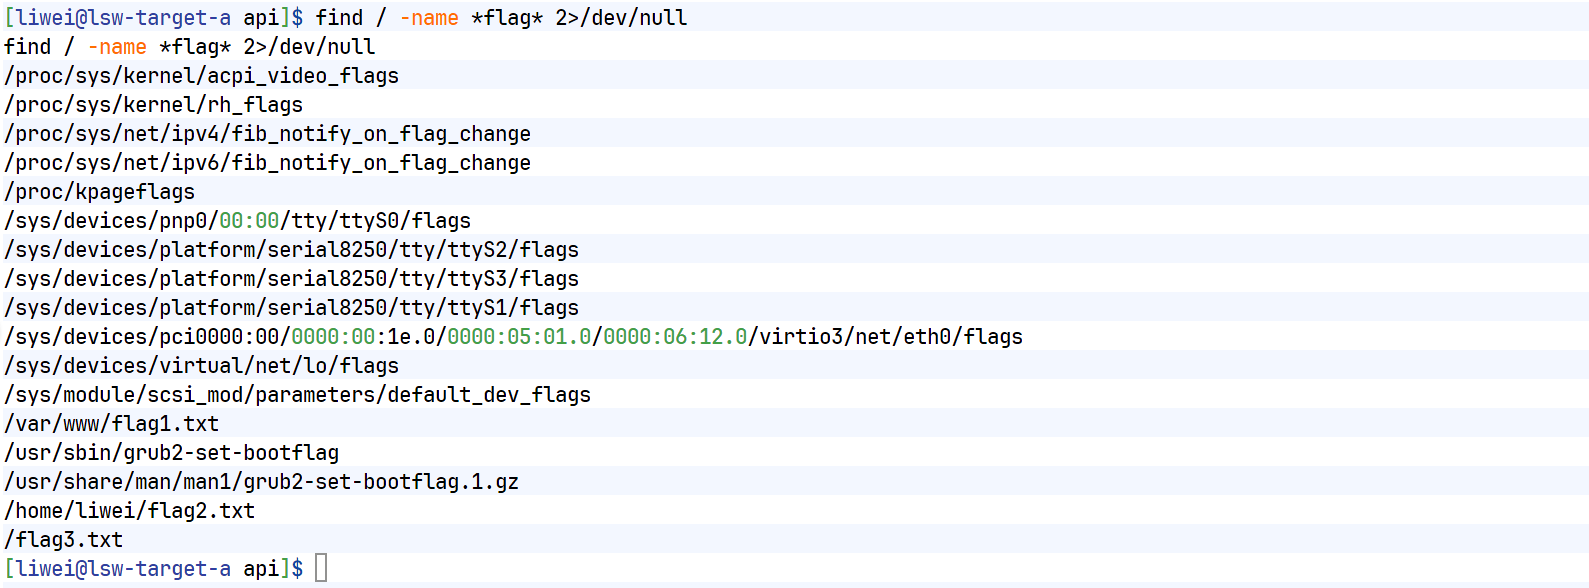
Task: Click the ttyS1 flags path line
Action: (291, 308)
